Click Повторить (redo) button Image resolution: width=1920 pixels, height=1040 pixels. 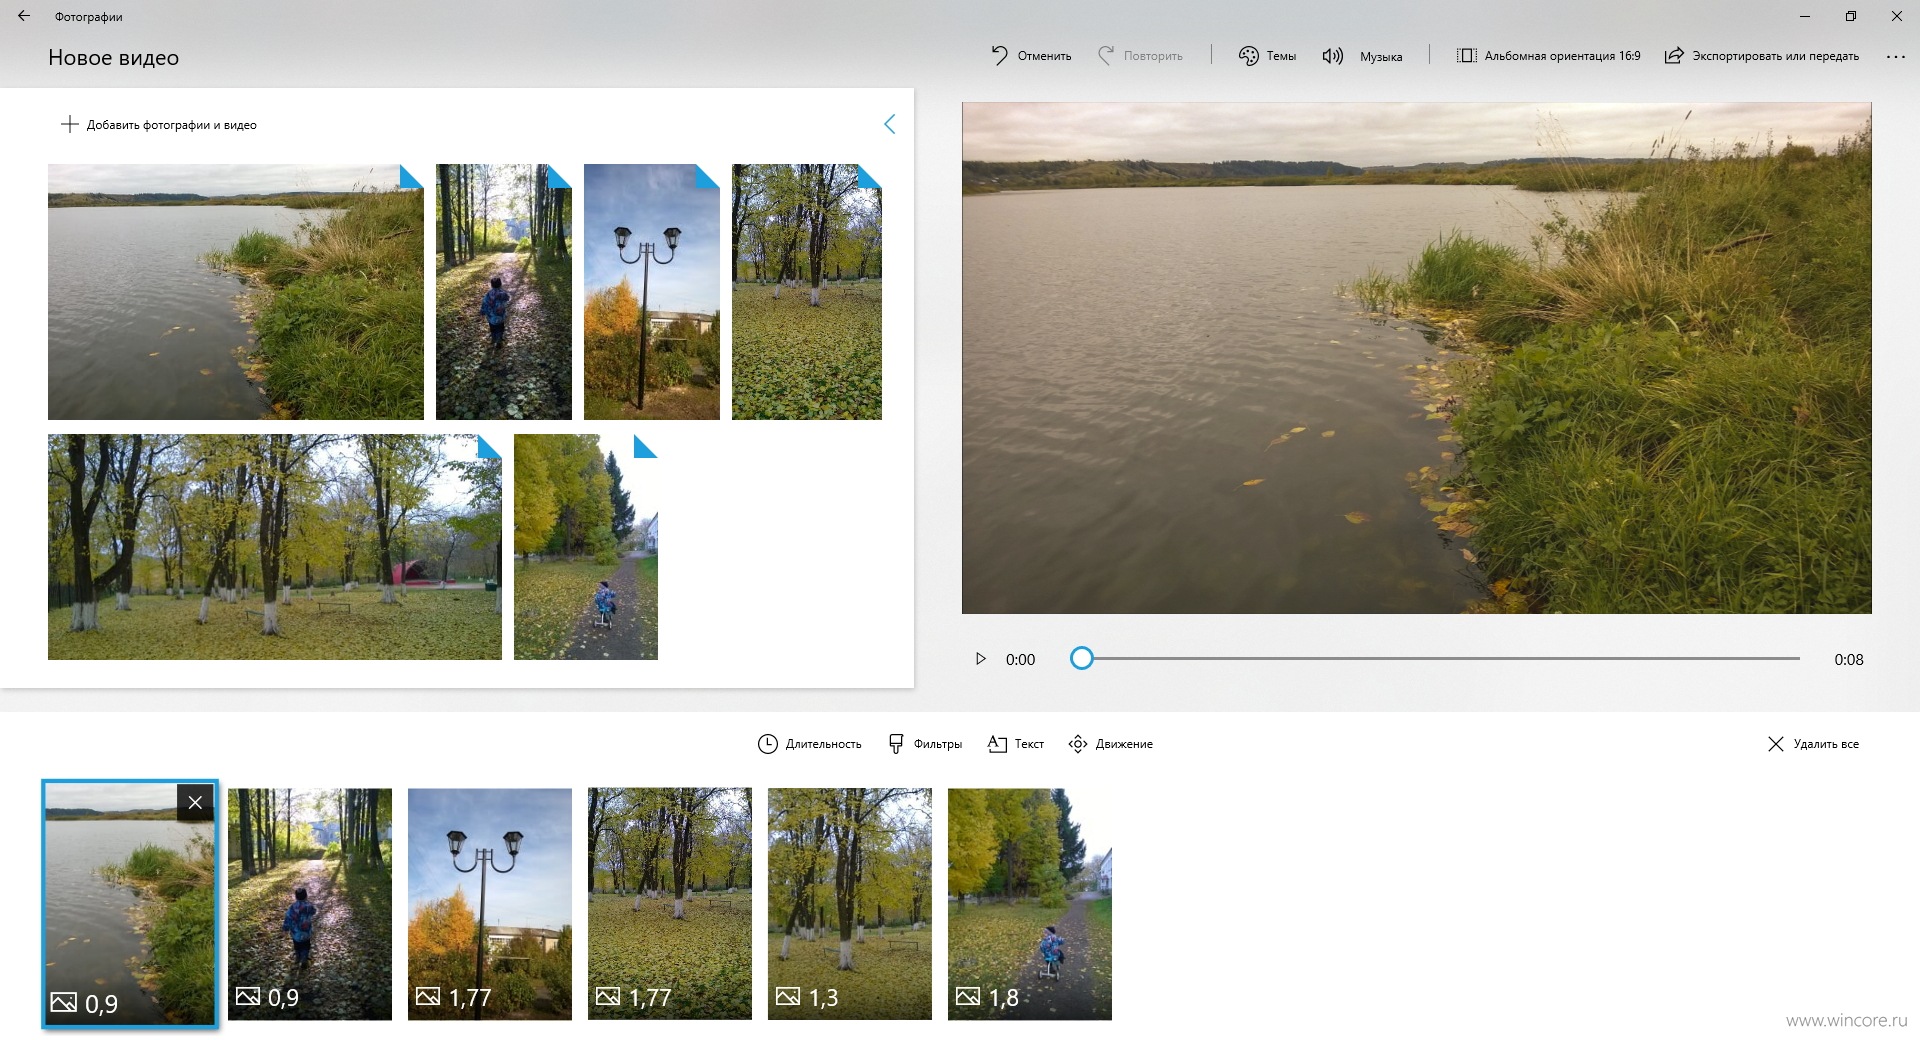click(x=1139, y=56)
